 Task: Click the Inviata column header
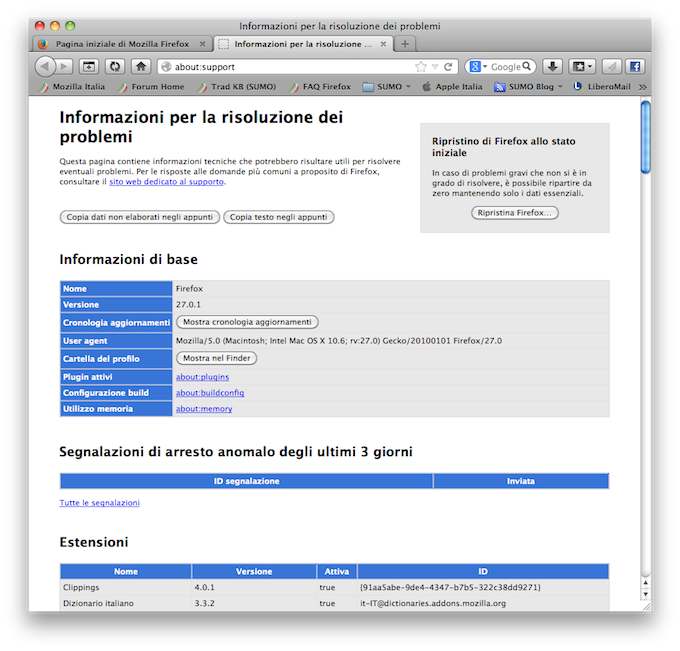pos(521,481)
